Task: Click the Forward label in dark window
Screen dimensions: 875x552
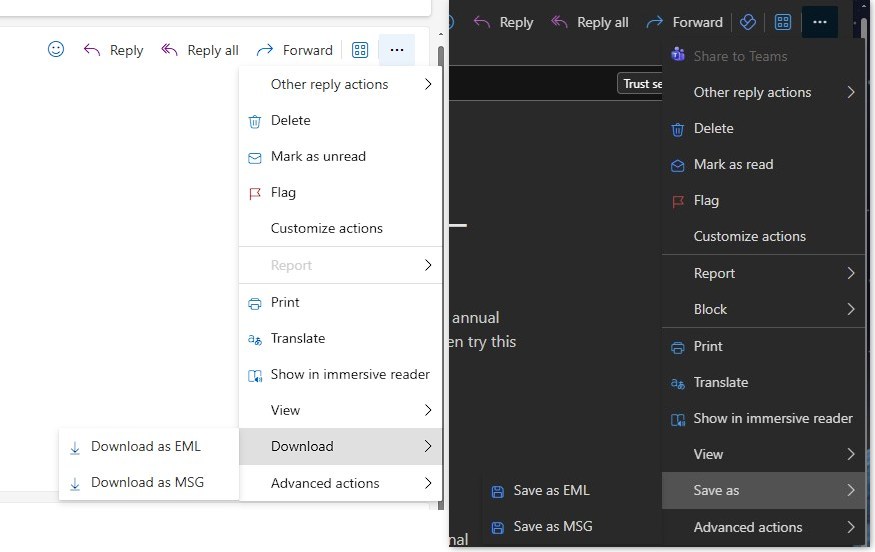Action: click(698, 22)
